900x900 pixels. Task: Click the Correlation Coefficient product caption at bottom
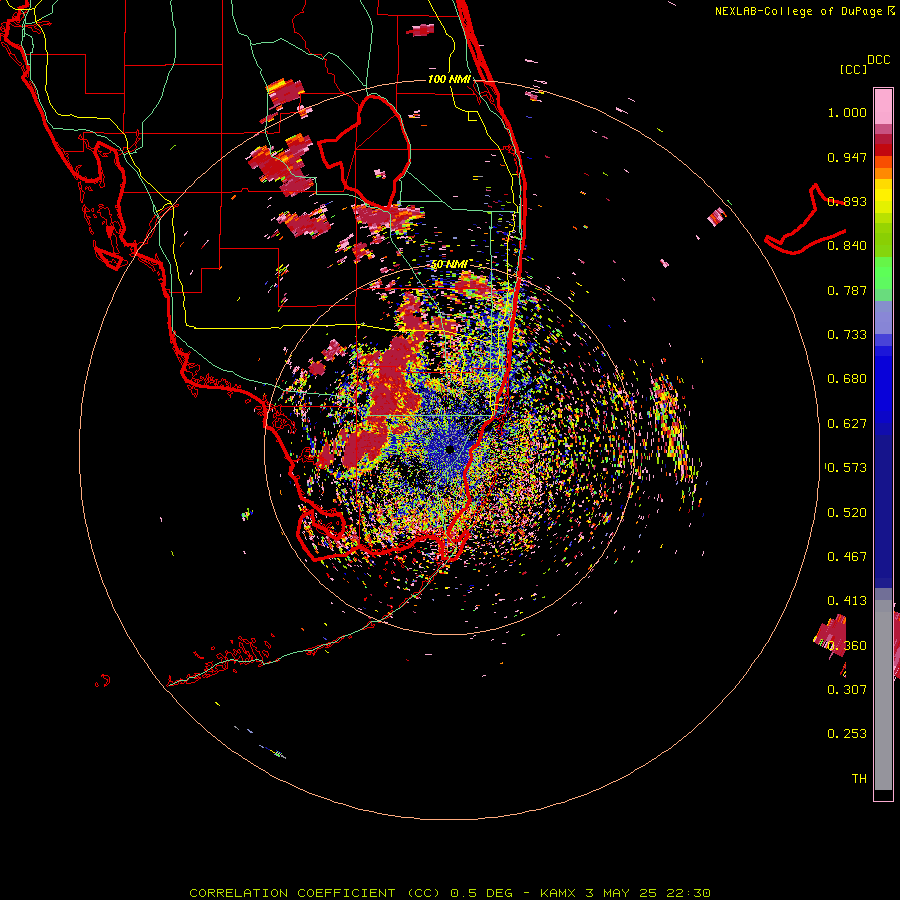450,893
